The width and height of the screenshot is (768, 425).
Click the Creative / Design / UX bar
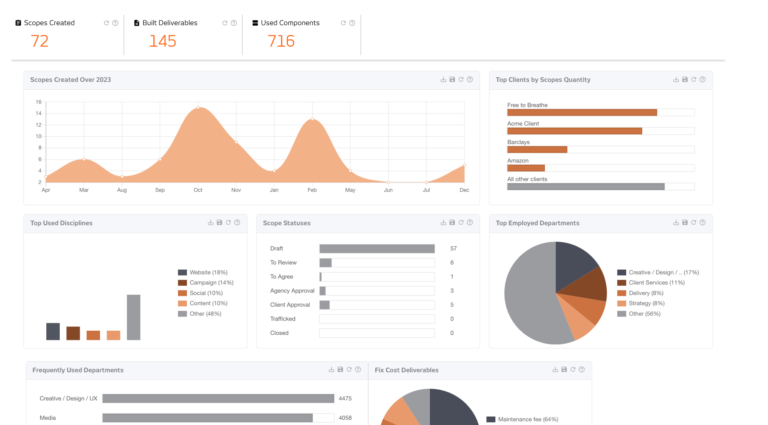[218, 399]
